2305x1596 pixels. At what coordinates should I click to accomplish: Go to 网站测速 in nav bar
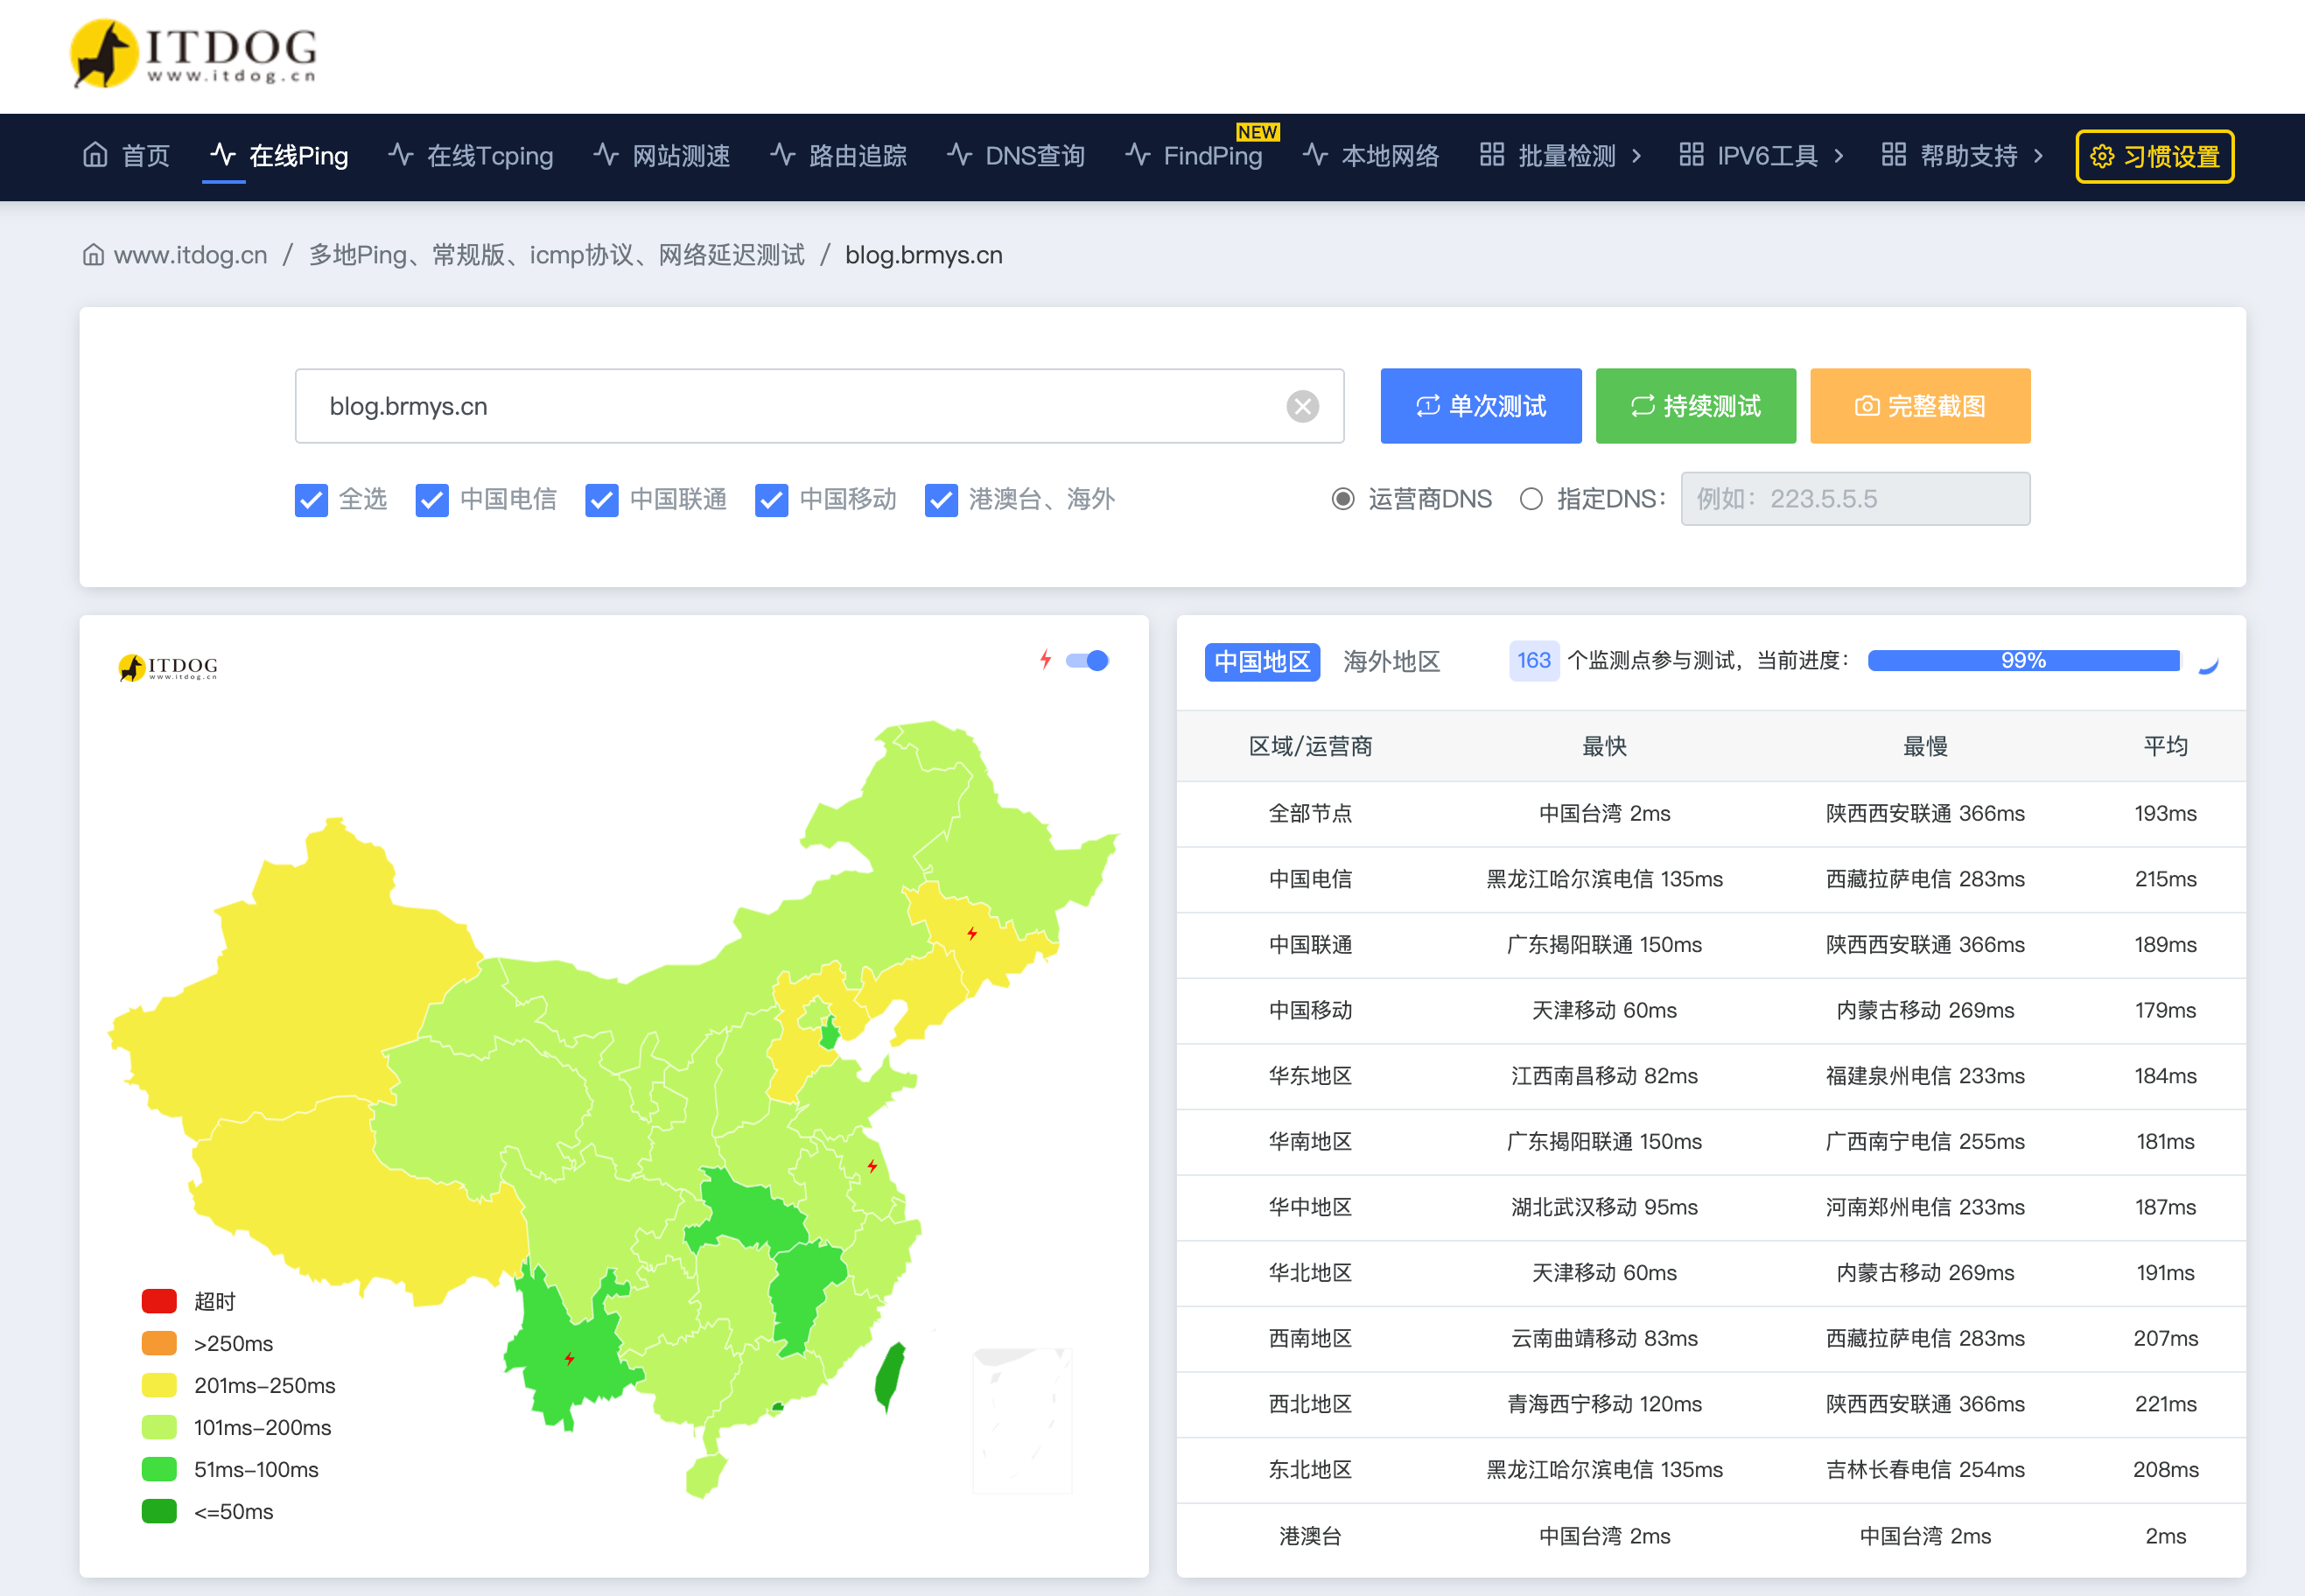tap(662, 156)
